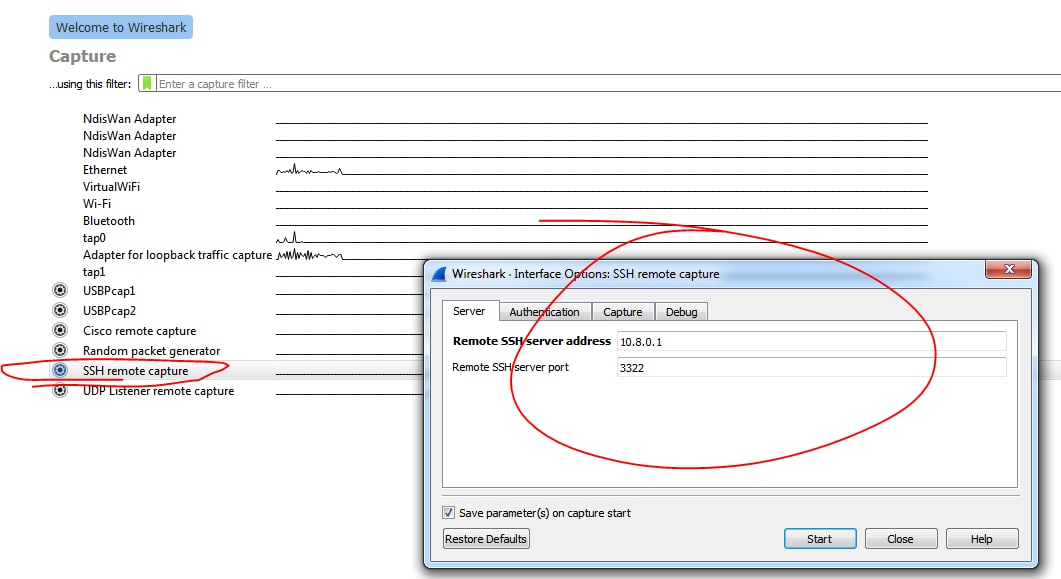Open the Debug tab
The width and height of the screenshot is (1061, 579).
681,312
